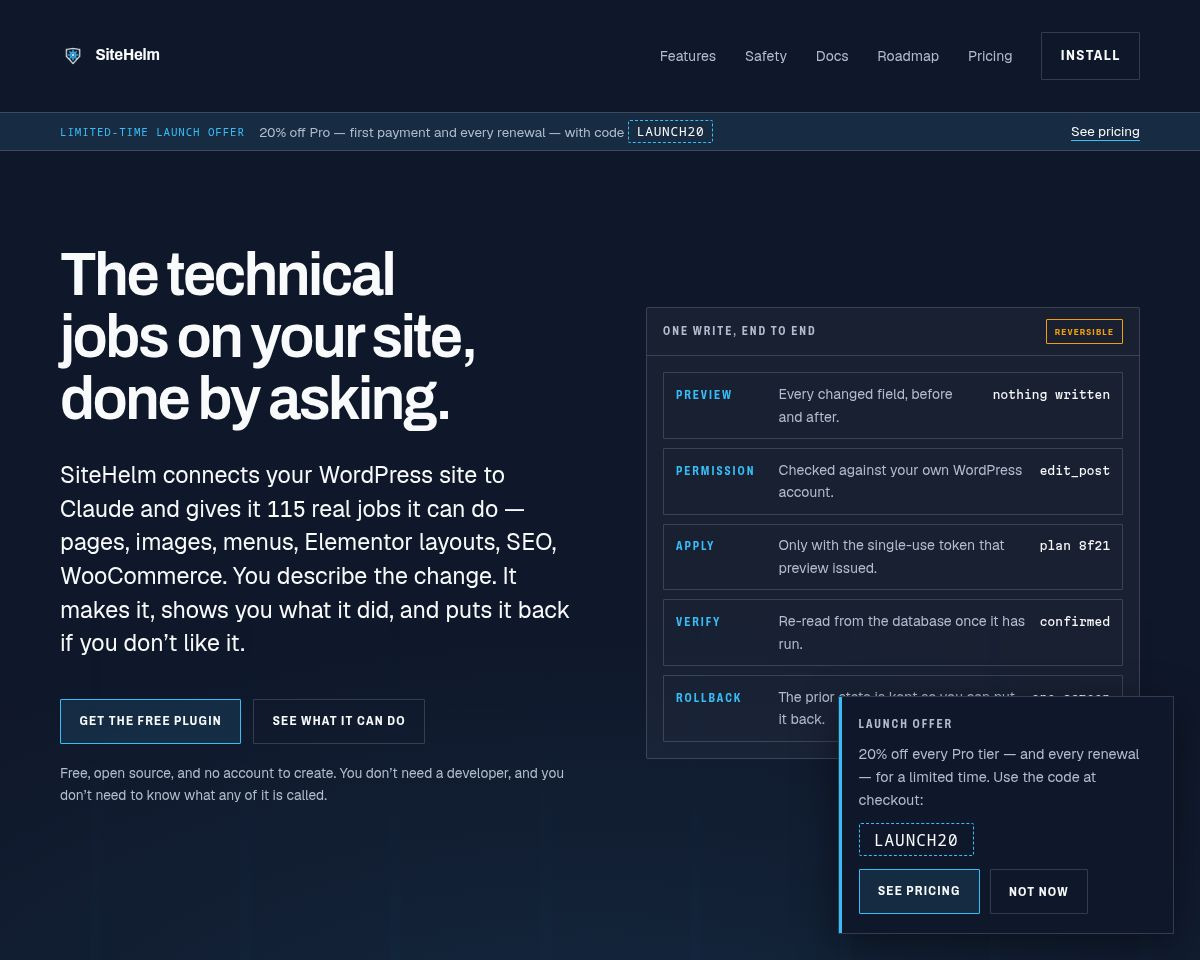
Task: Click the LAUNCH20 code in the banner
Action: pyautogui.click(x=670, y=132)
